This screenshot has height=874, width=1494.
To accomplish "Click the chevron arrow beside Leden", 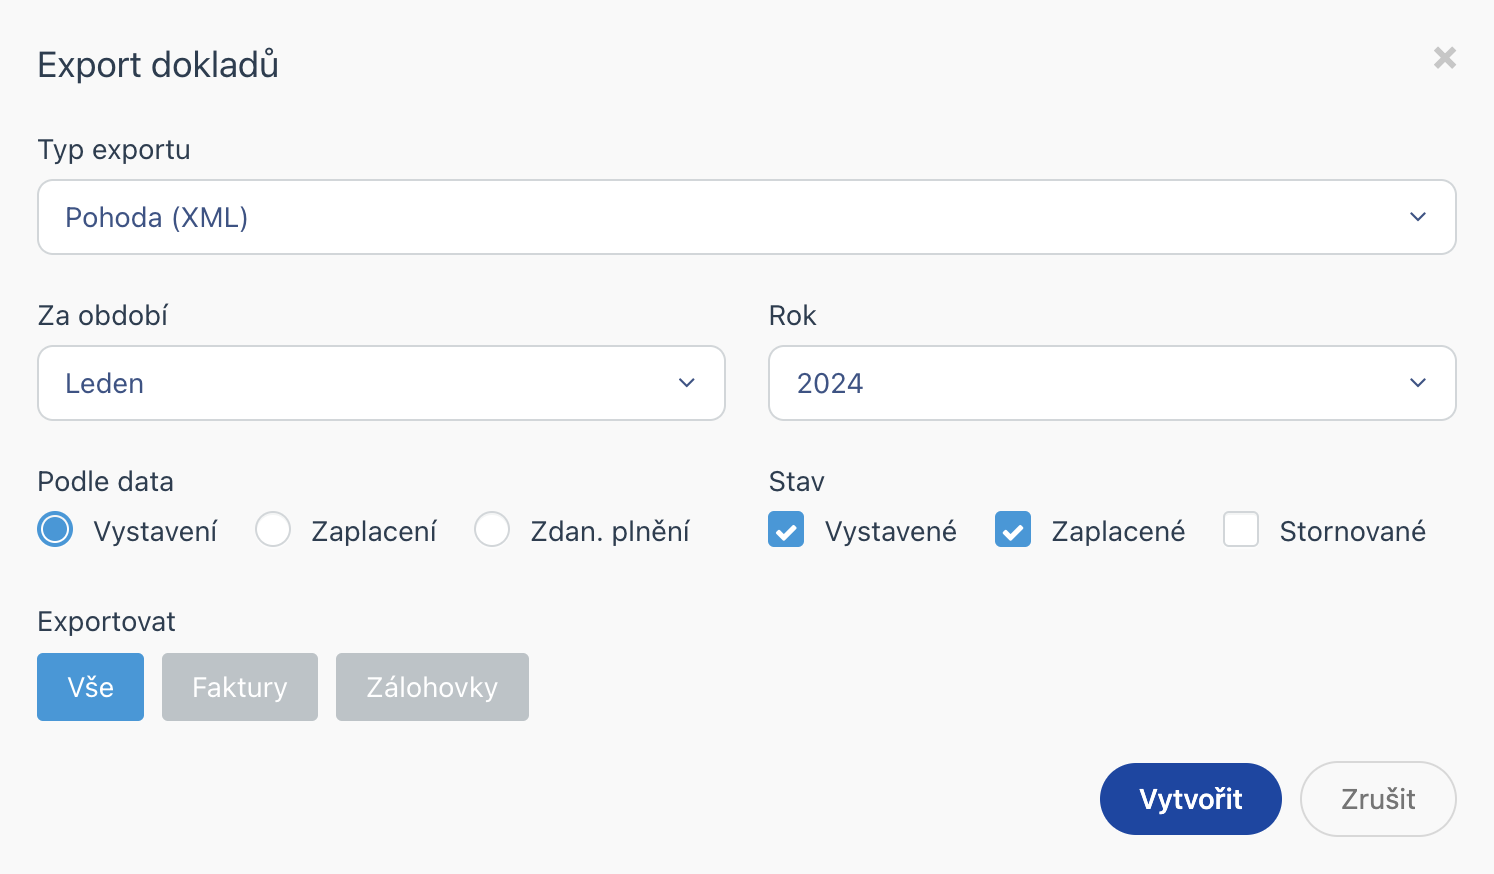I will click(687, 383).
